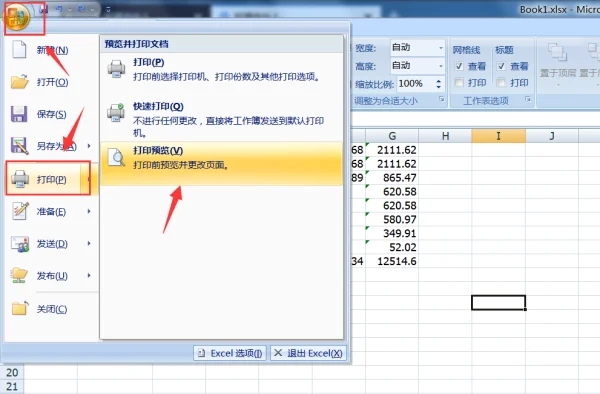Open the Page Setup launcher for 调整为合适大小
The height and width of the screenshot is (394, 600).
pos(442,99)
